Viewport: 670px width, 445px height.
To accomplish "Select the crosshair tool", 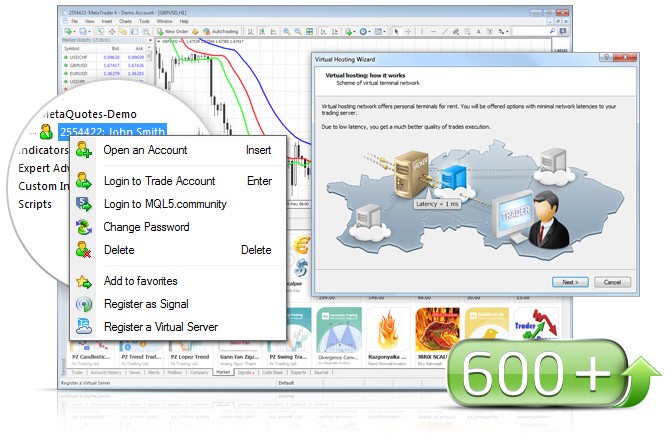I will coord(408,32).
